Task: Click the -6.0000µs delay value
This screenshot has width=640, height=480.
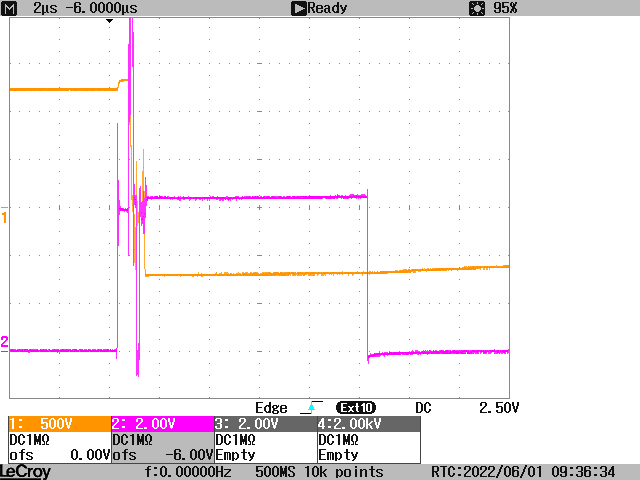Action: [x=102, y=8]
